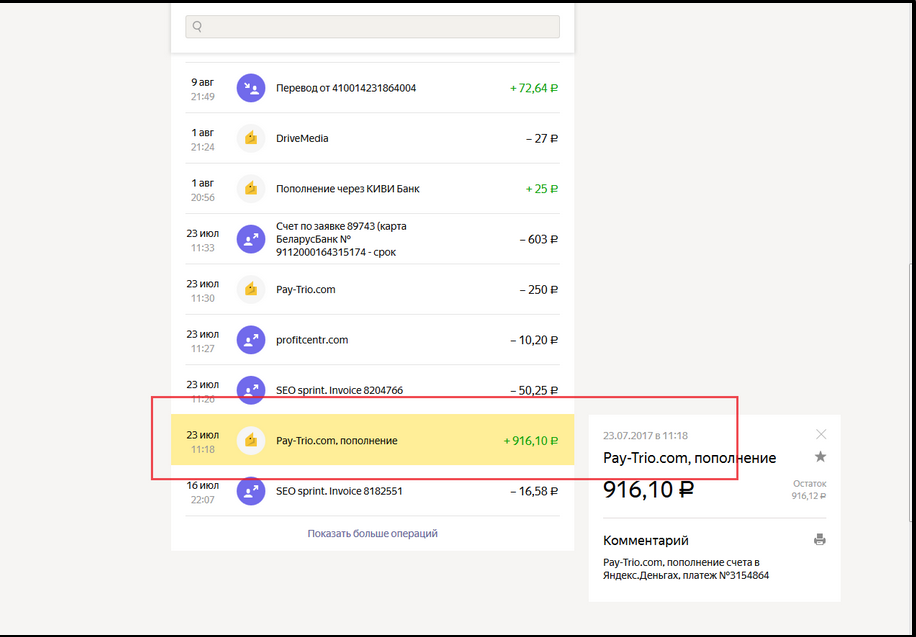
Task: Click the DriveMedia wallet icon
Action: (251, 139)
